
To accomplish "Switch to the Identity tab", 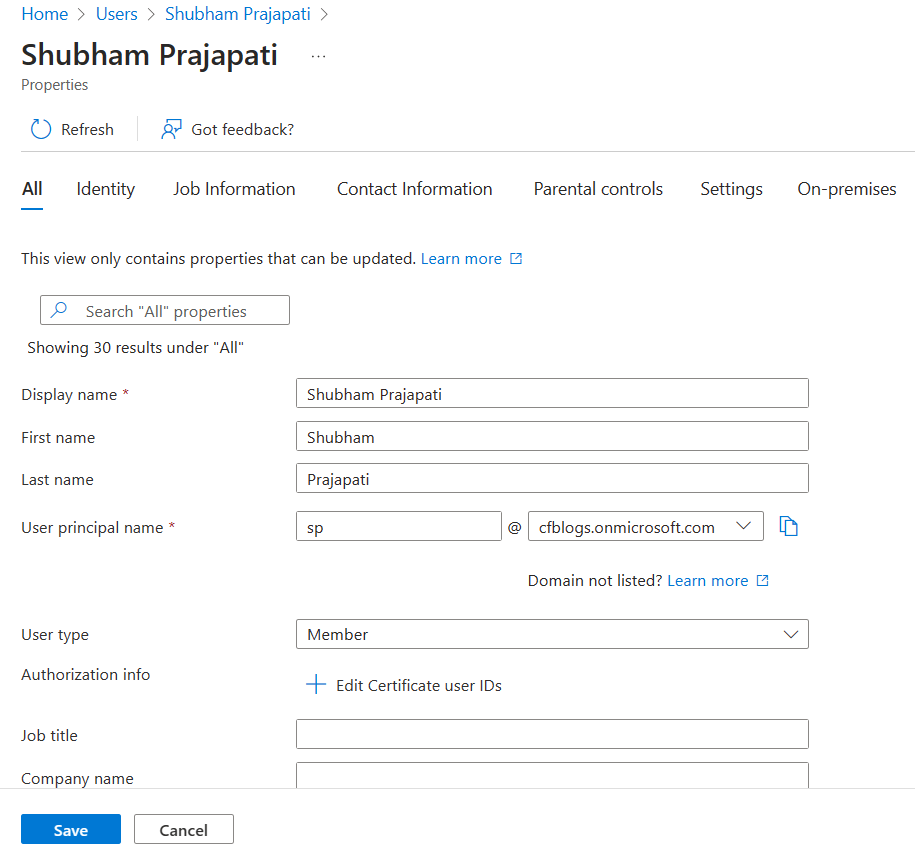I will pyautogui.click(x=106, y=189).
